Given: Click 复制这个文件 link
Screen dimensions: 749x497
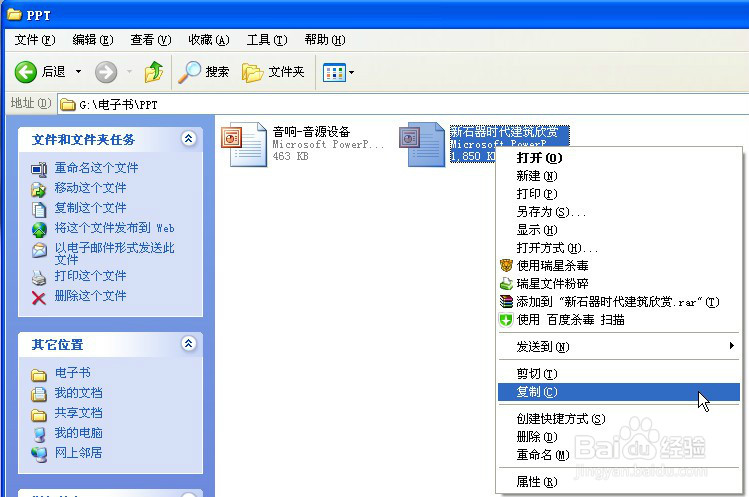Looking at the screenshot, I should point(90,208).
